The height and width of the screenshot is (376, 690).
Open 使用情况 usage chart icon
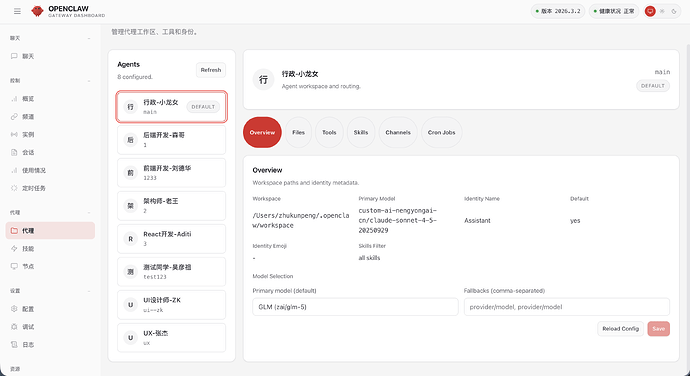[x=14, y=170]
